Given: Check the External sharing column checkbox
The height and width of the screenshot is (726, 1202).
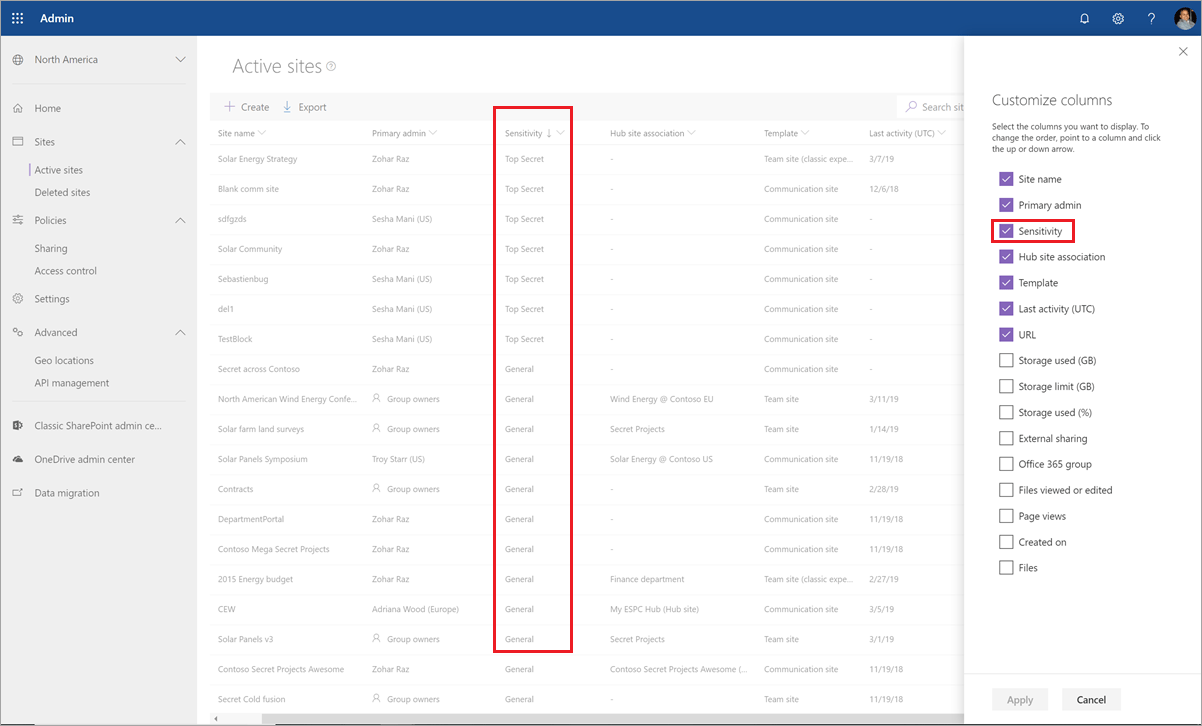Looking at the screenshot, I should (1006, 438).
